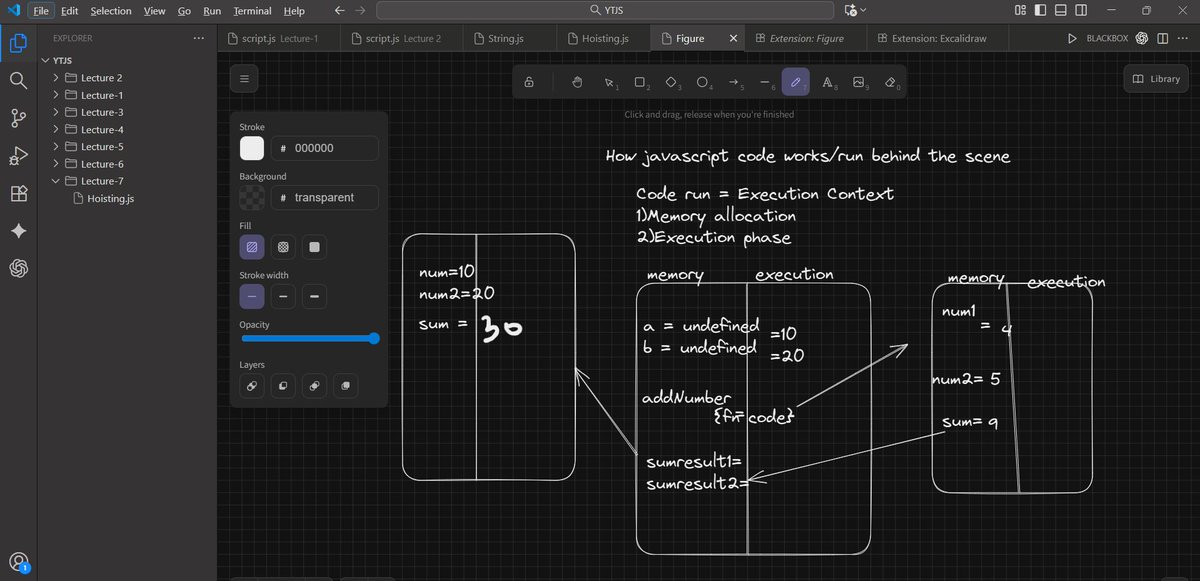Collapse the Lecture-7 folder

pos(56,181)
